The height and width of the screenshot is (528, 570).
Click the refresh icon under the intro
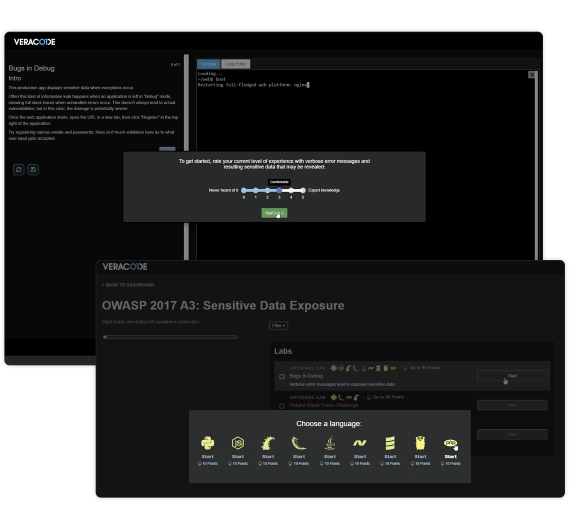(19, 170)
